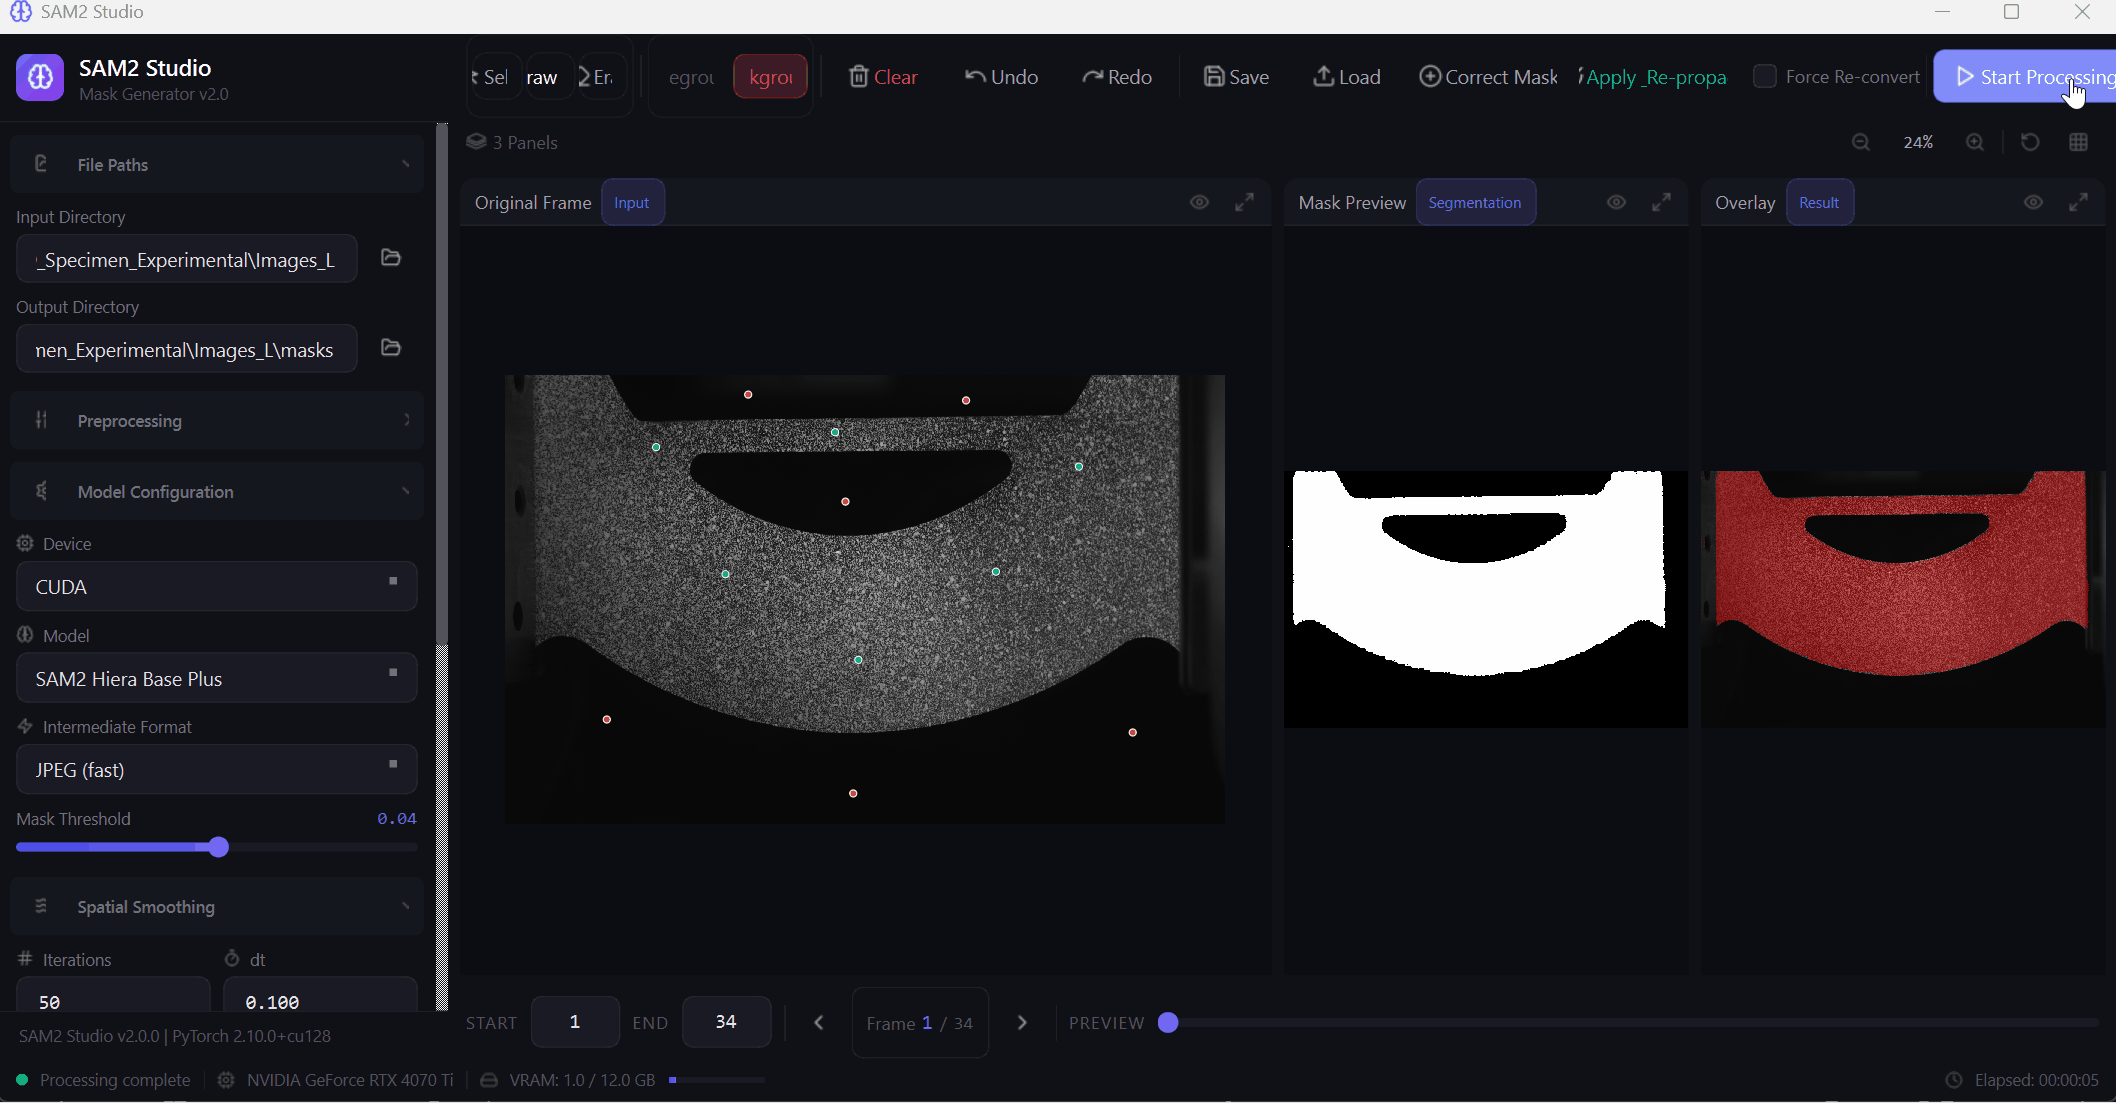Switch Mask Preview to the Segmentation tab

(1476, 202)
